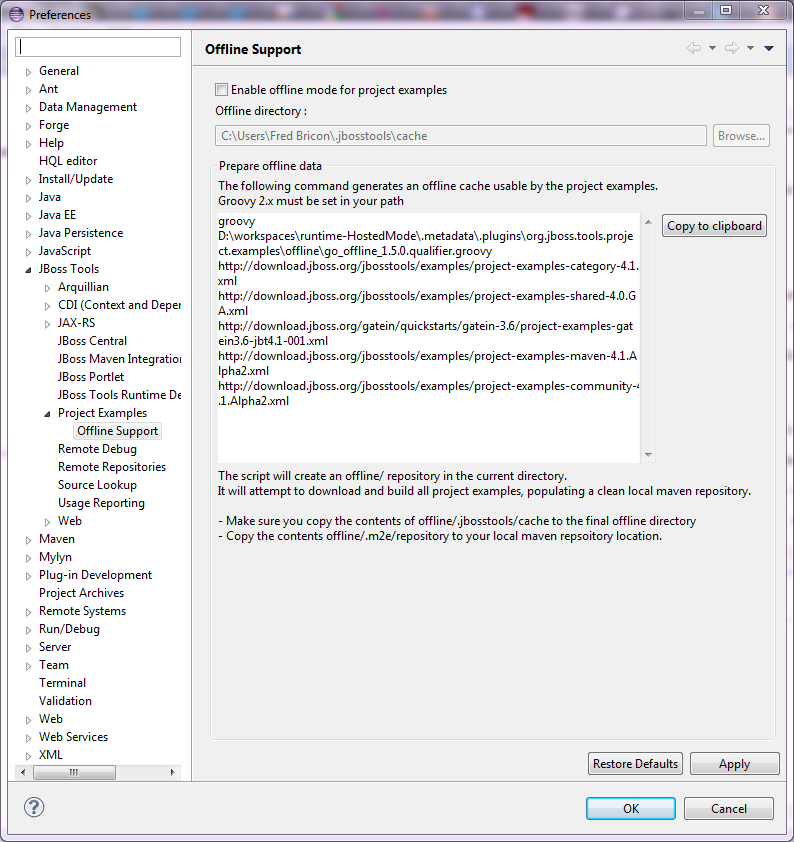Click the back navigation arrow icon

(693, 48)
